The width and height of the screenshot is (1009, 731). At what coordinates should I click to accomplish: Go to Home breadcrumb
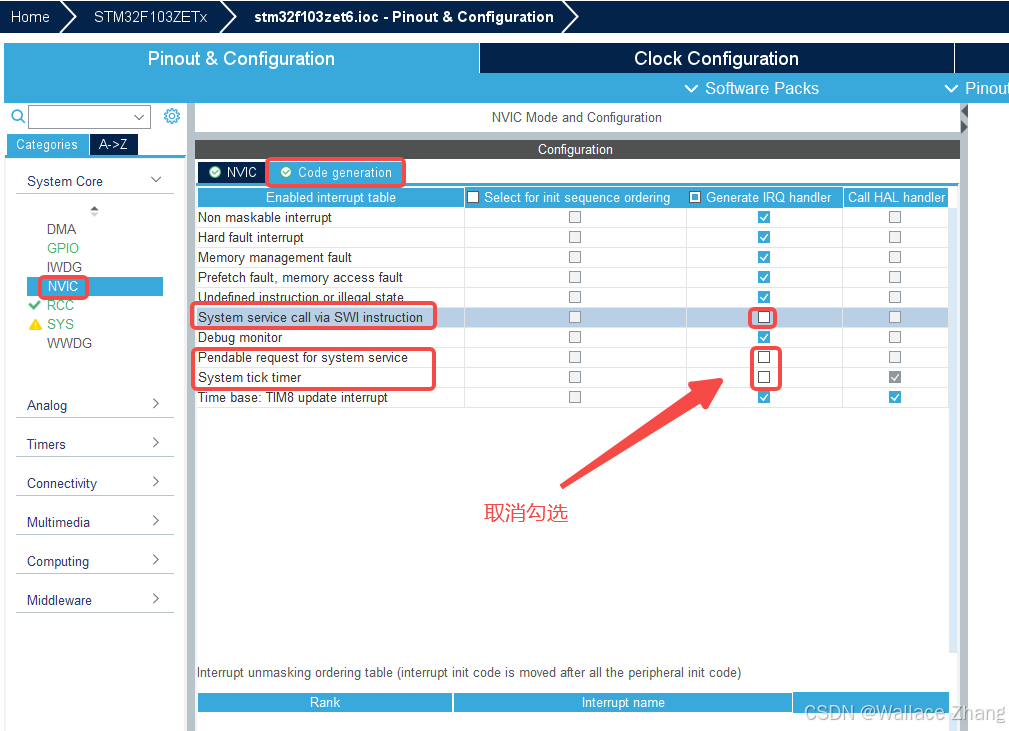(30, 17)
